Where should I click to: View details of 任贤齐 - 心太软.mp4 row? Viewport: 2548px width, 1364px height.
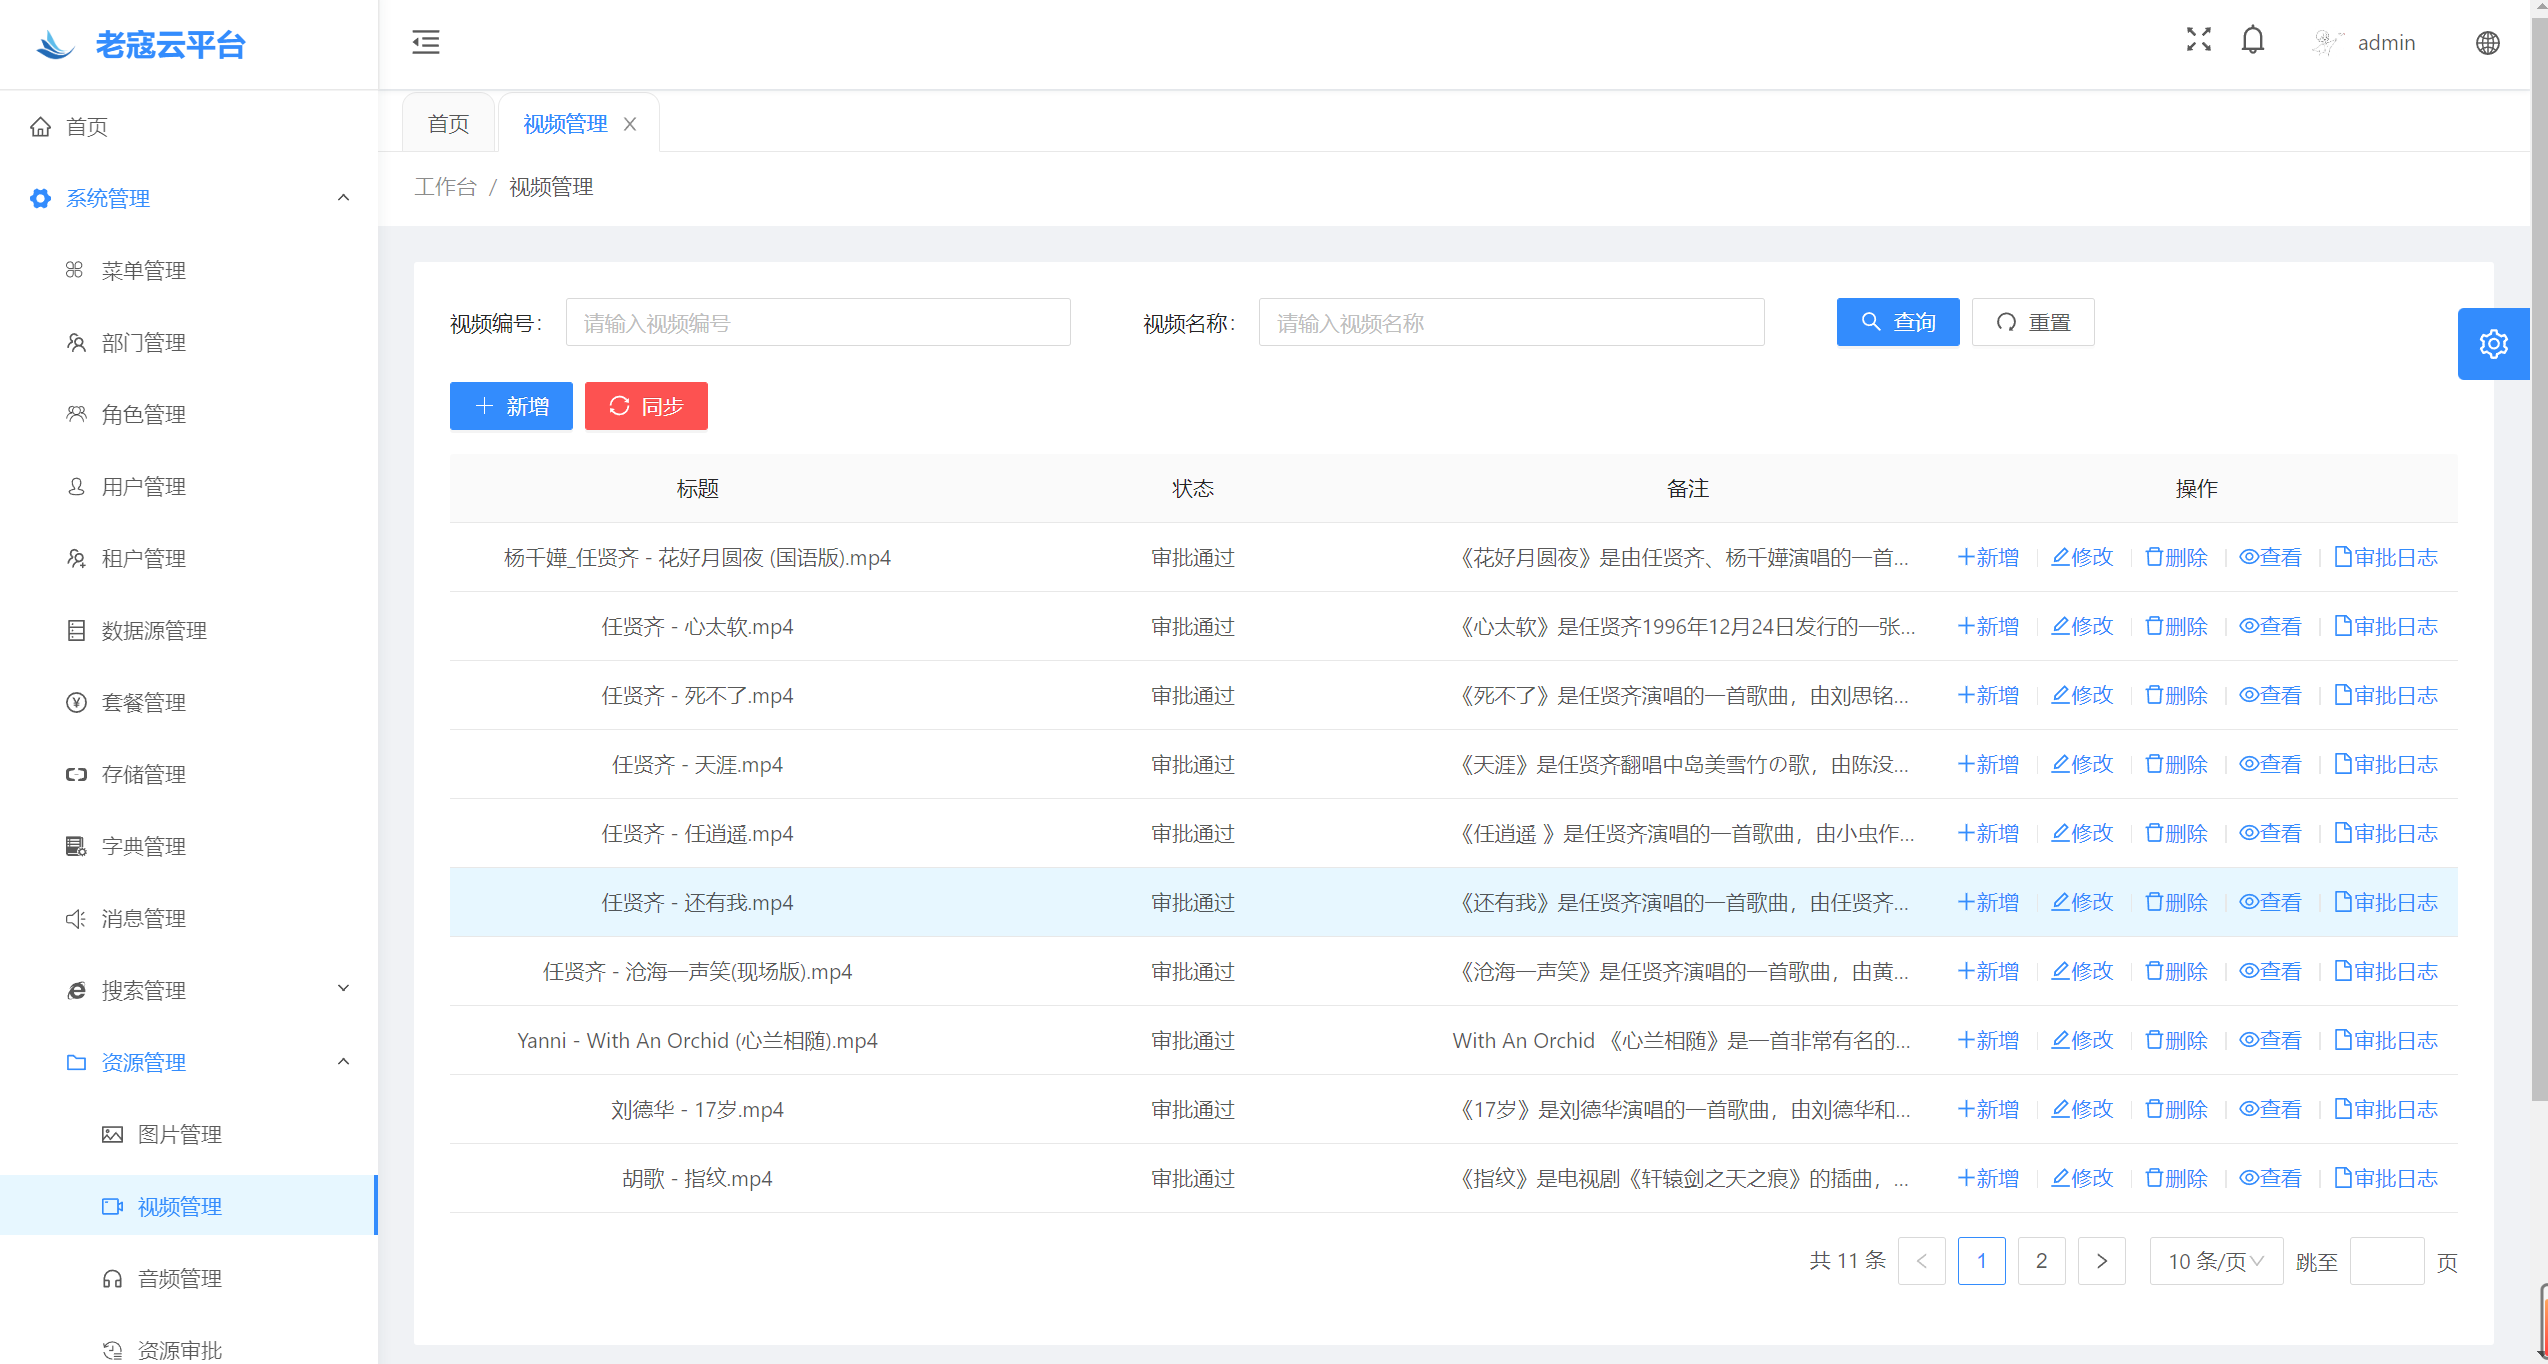pos(2270,627)
